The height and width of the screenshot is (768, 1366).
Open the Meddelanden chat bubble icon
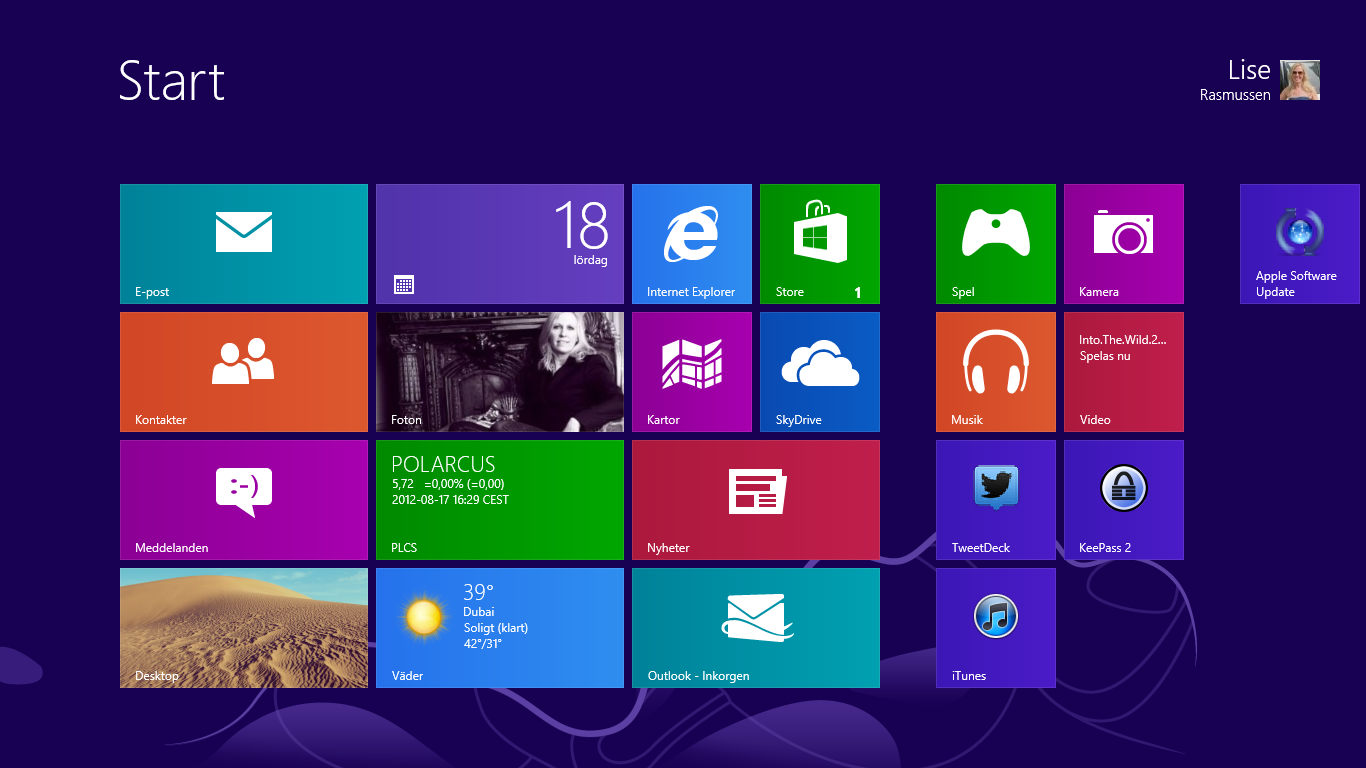pyautogui.click(x=244, y=492)
